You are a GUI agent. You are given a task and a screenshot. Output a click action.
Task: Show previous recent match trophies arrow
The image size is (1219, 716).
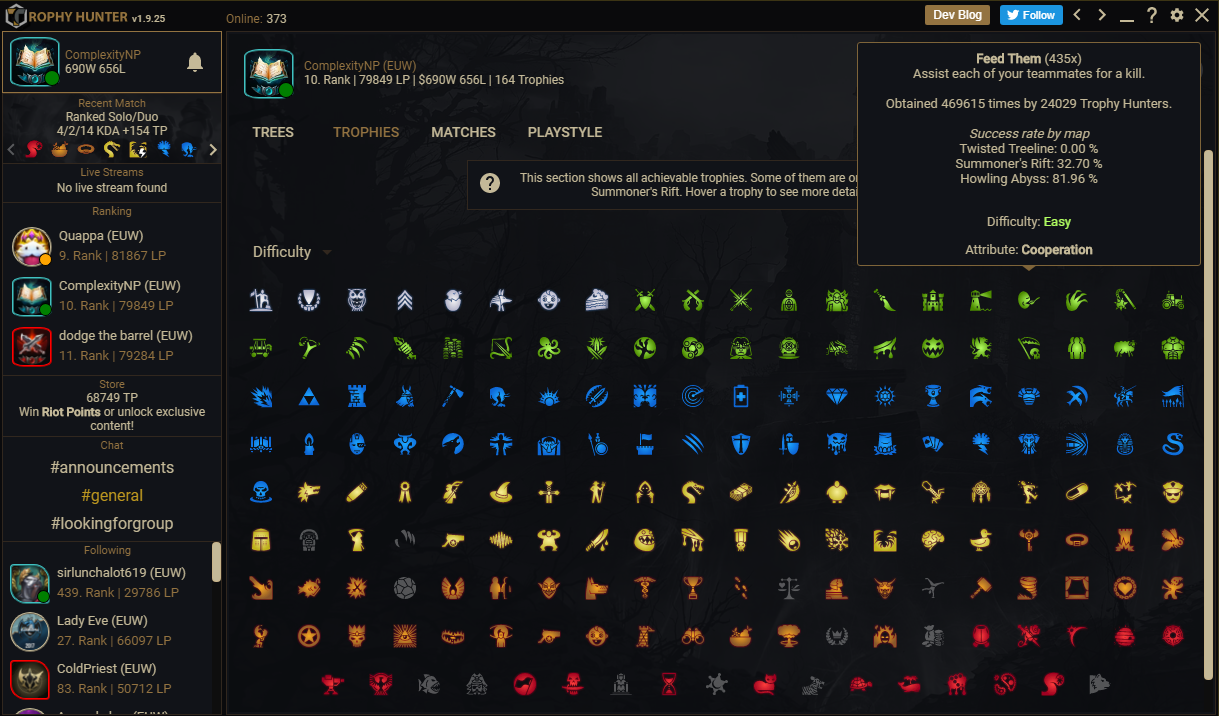12,150
